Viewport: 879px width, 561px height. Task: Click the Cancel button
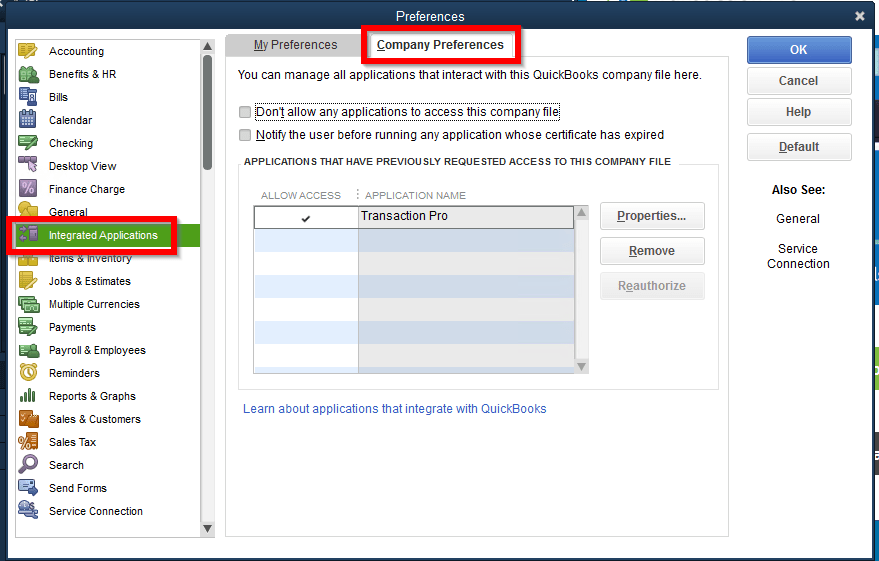799,81
